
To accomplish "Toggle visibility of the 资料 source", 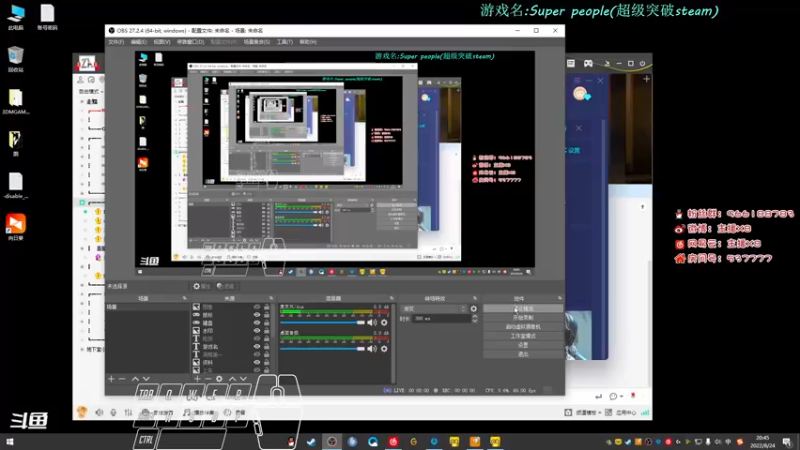I will coord(257,362).
